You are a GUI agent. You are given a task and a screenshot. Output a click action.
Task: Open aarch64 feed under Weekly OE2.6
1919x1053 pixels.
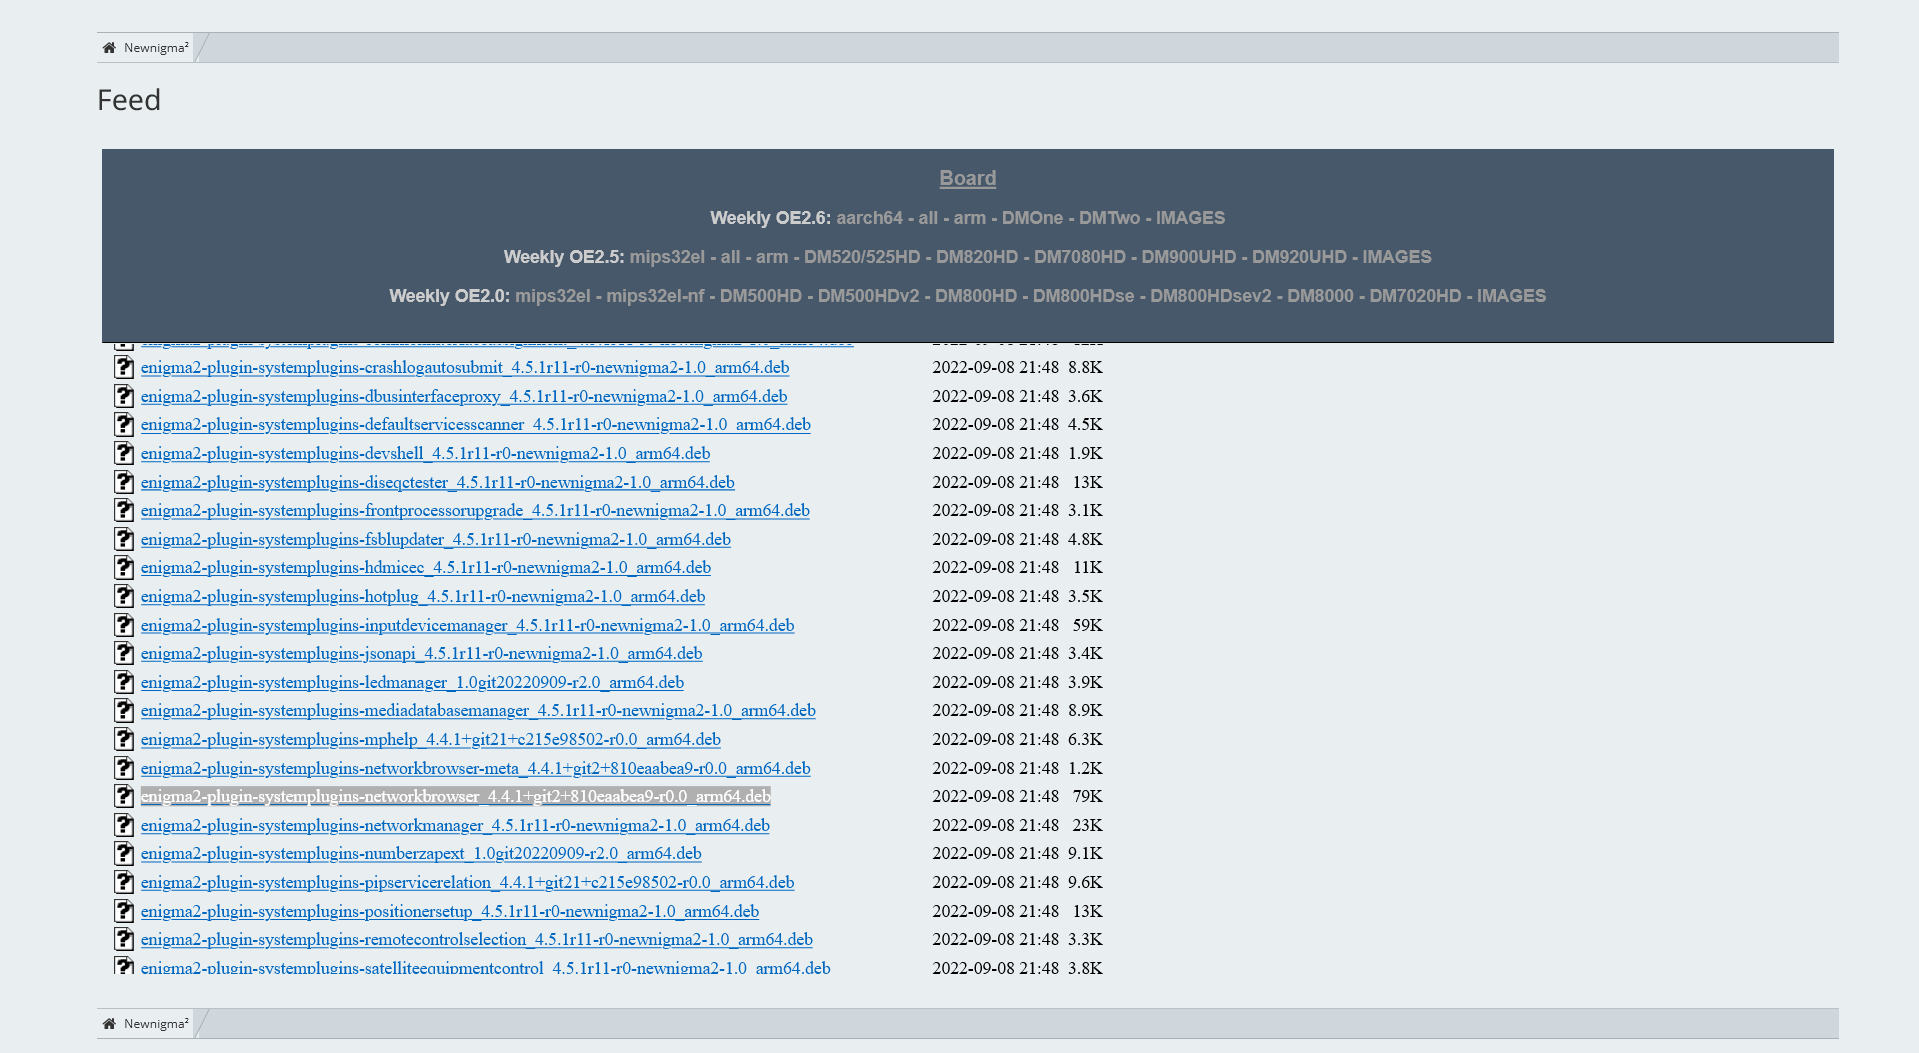pos(869,218)
